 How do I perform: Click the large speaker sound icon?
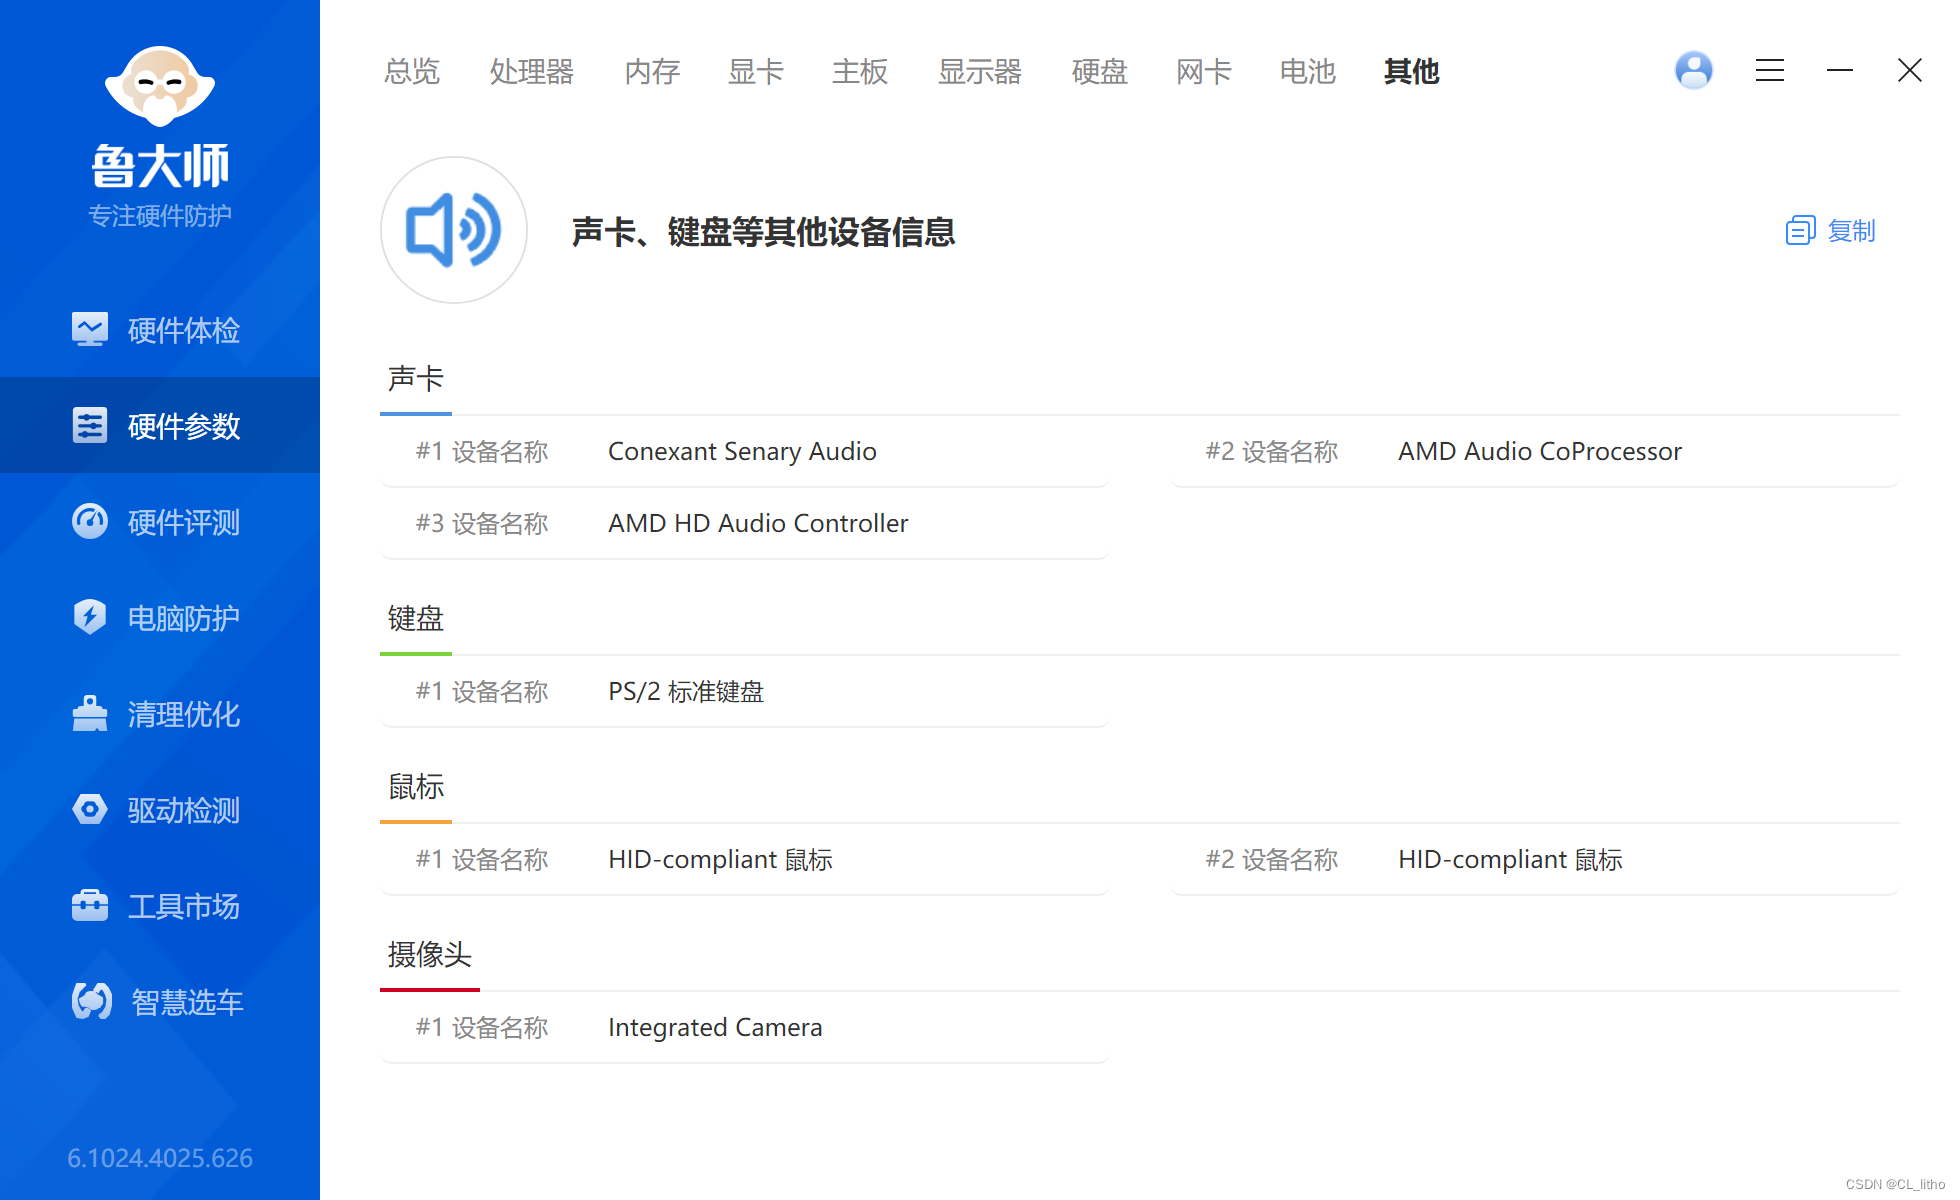pyautogui.click(x=454, y=230)
